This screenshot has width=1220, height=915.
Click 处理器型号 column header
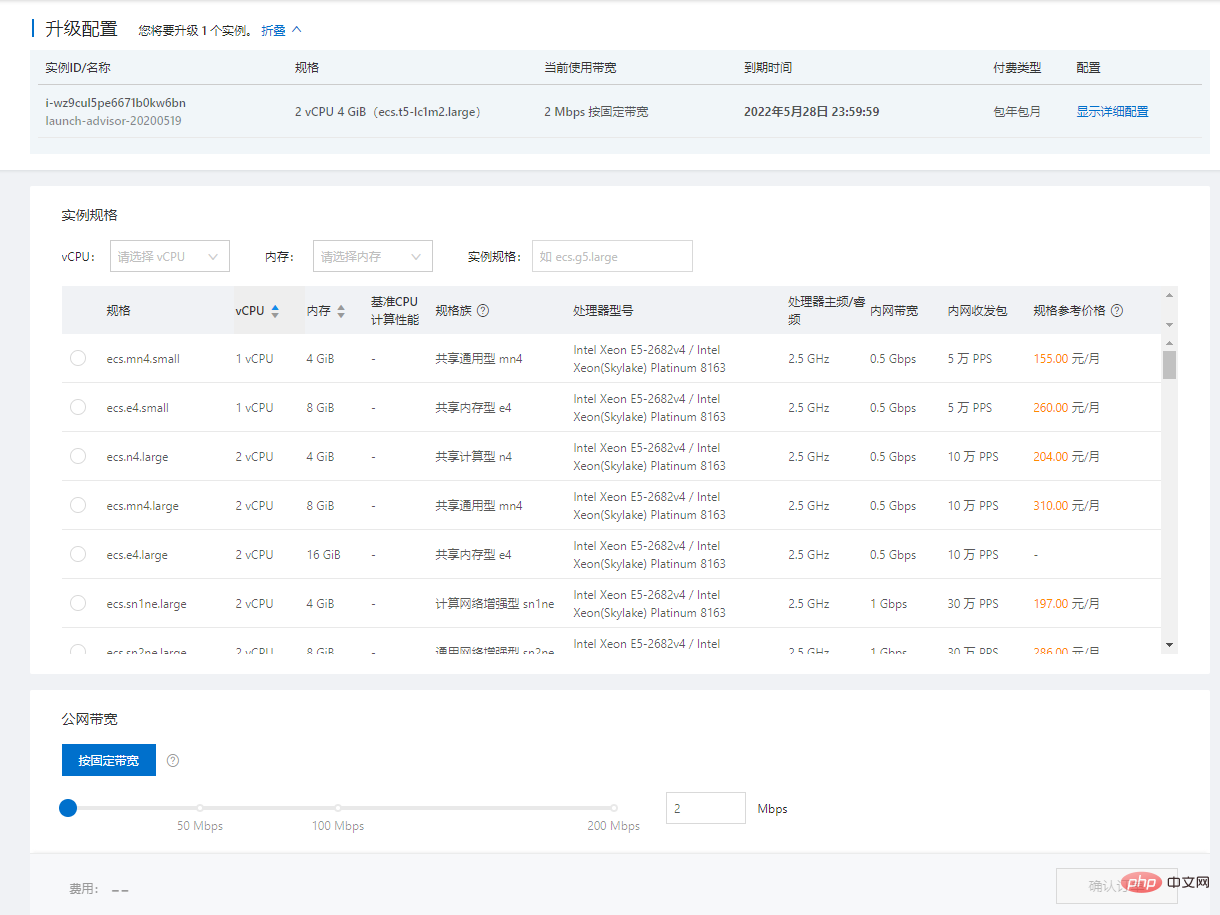[603, 311]
